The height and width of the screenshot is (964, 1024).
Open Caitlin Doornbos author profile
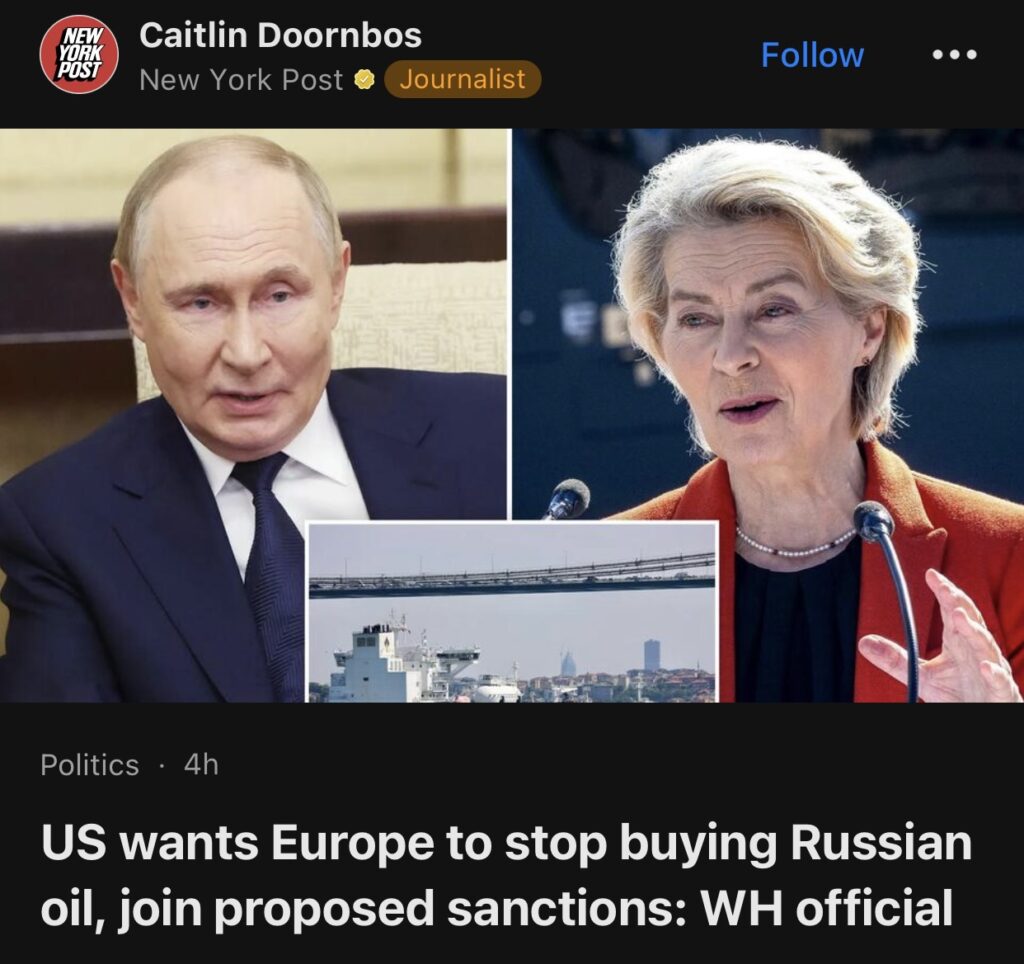click(x=280, y=35)
